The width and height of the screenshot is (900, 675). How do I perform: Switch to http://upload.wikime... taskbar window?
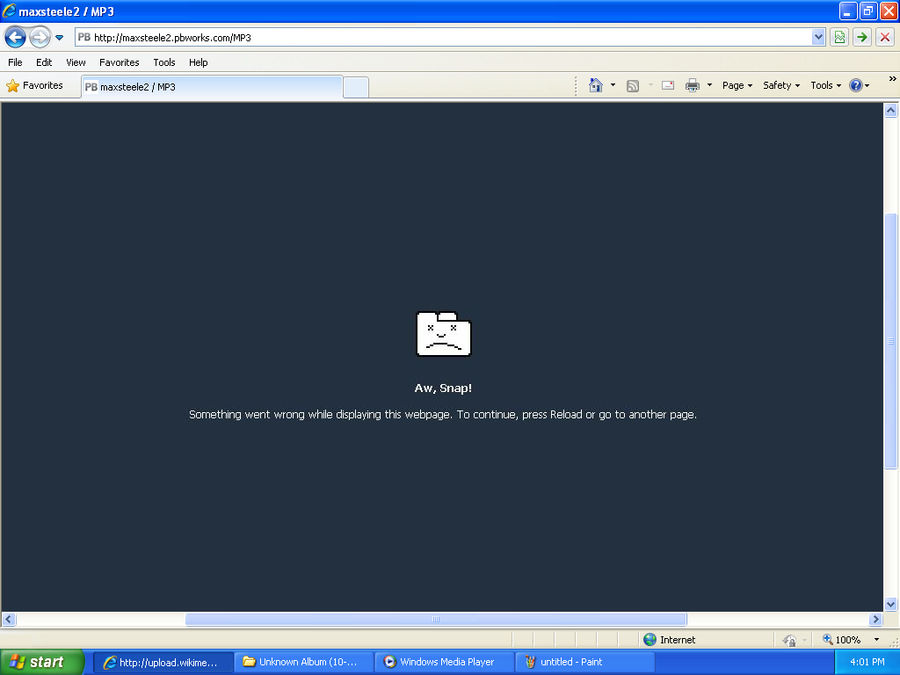click(x=163, y=662)
